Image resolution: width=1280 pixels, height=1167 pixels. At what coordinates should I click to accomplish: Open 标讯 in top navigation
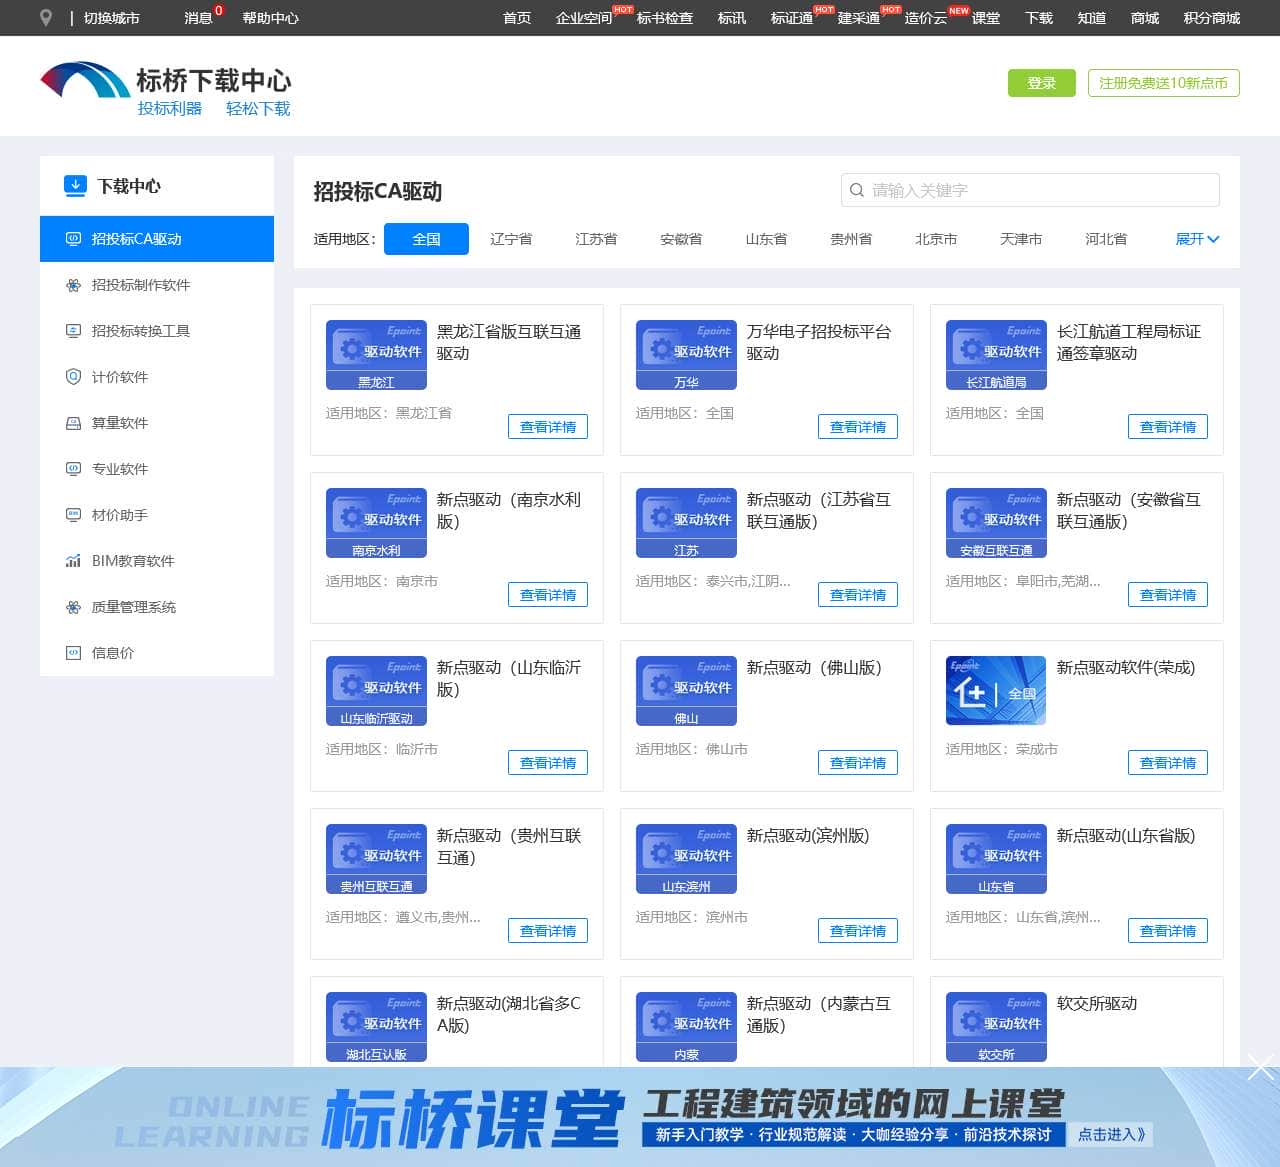coord(732,18)
